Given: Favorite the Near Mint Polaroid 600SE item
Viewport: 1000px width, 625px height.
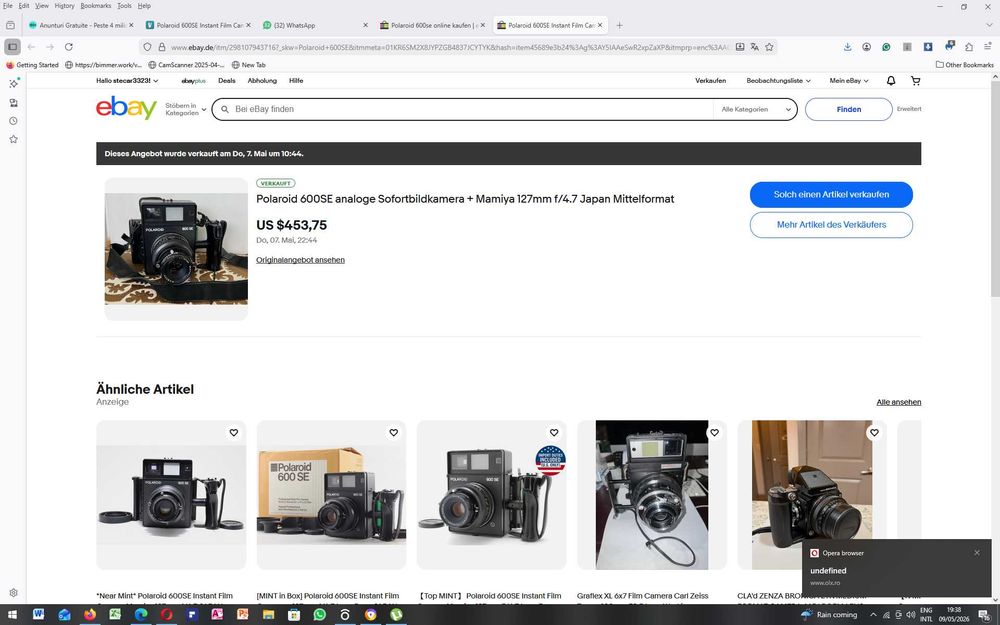Looking at the screenshot, I should (234, 432).
